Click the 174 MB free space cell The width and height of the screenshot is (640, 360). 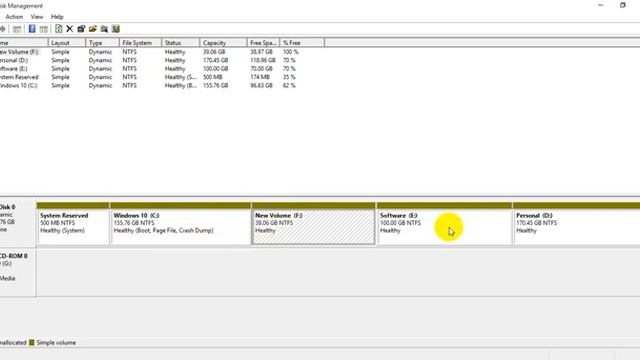click(260, 77)
